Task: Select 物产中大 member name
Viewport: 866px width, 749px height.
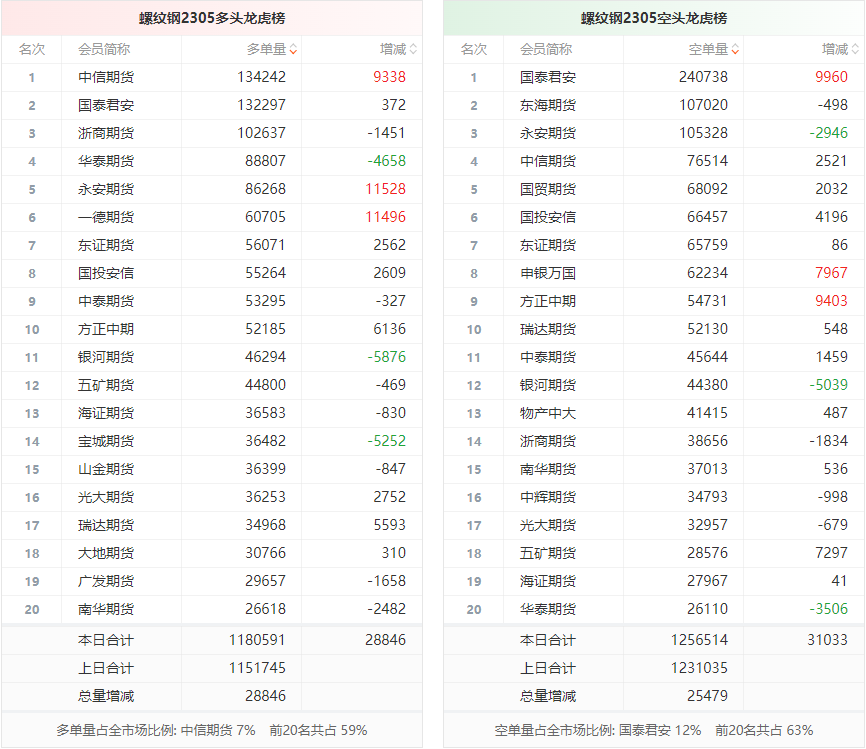Action: [x=548, y=413]
